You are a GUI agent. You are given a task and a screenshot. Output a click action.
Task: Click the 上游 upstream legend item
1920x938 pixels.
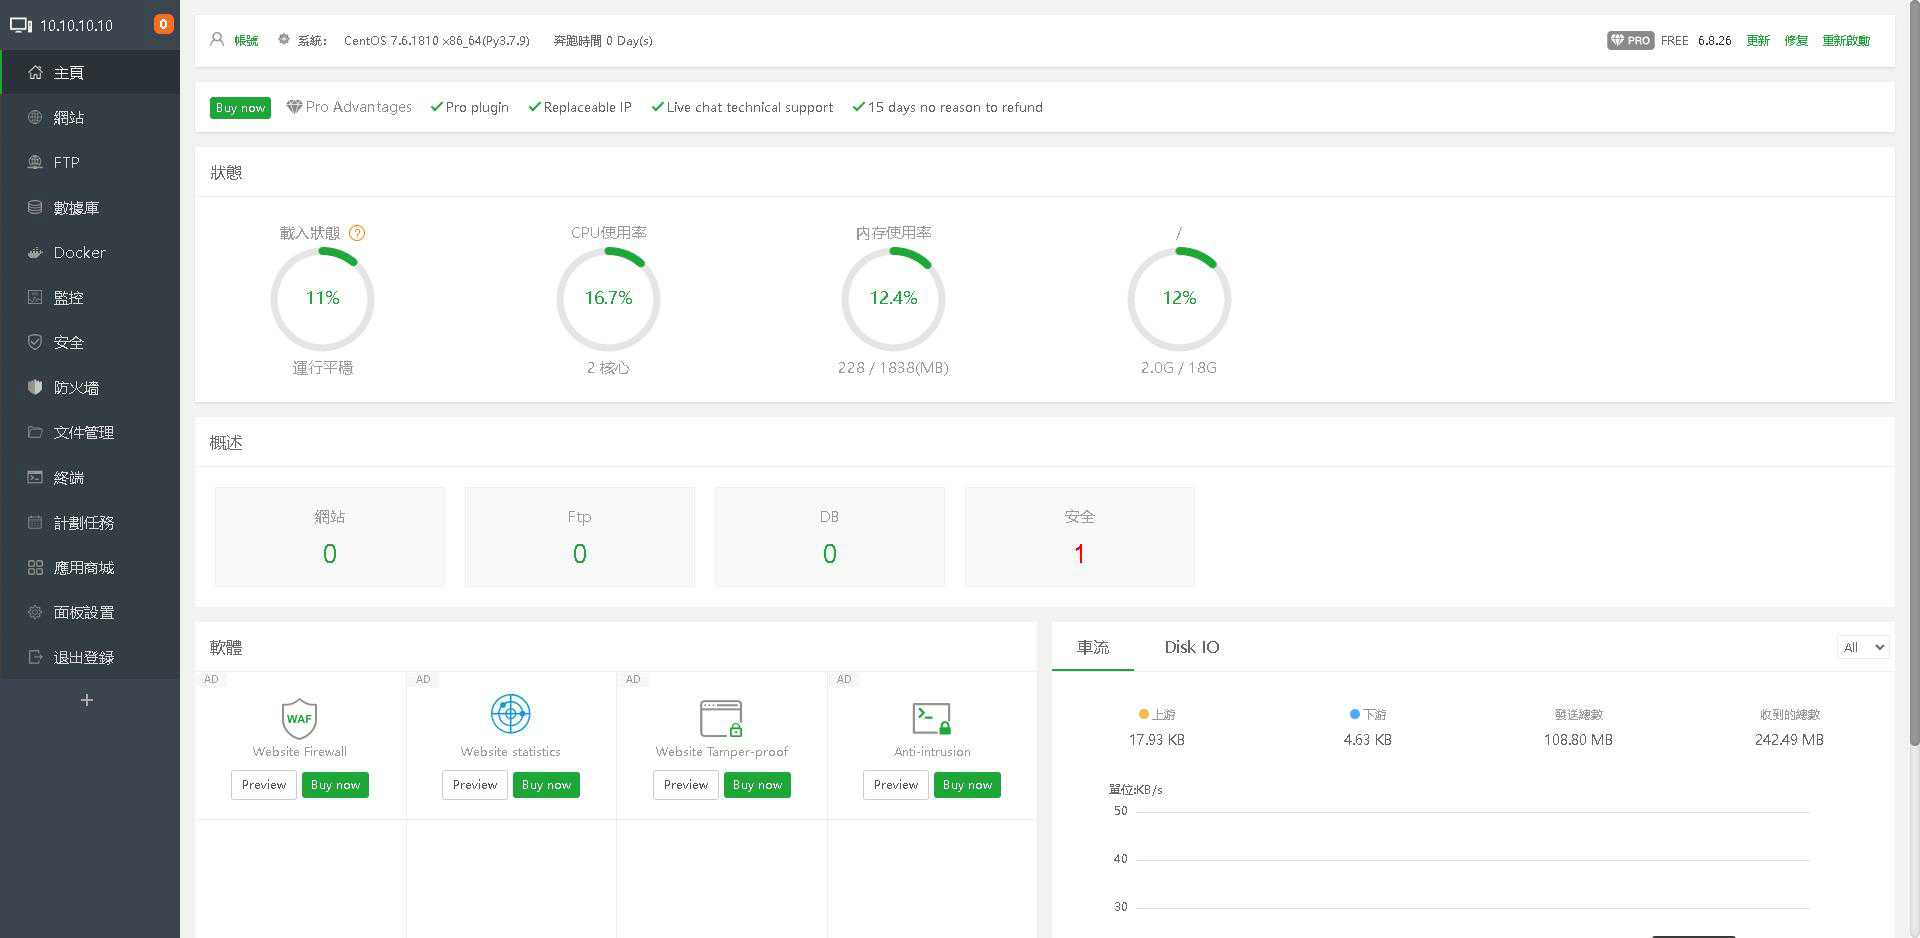1157,714
